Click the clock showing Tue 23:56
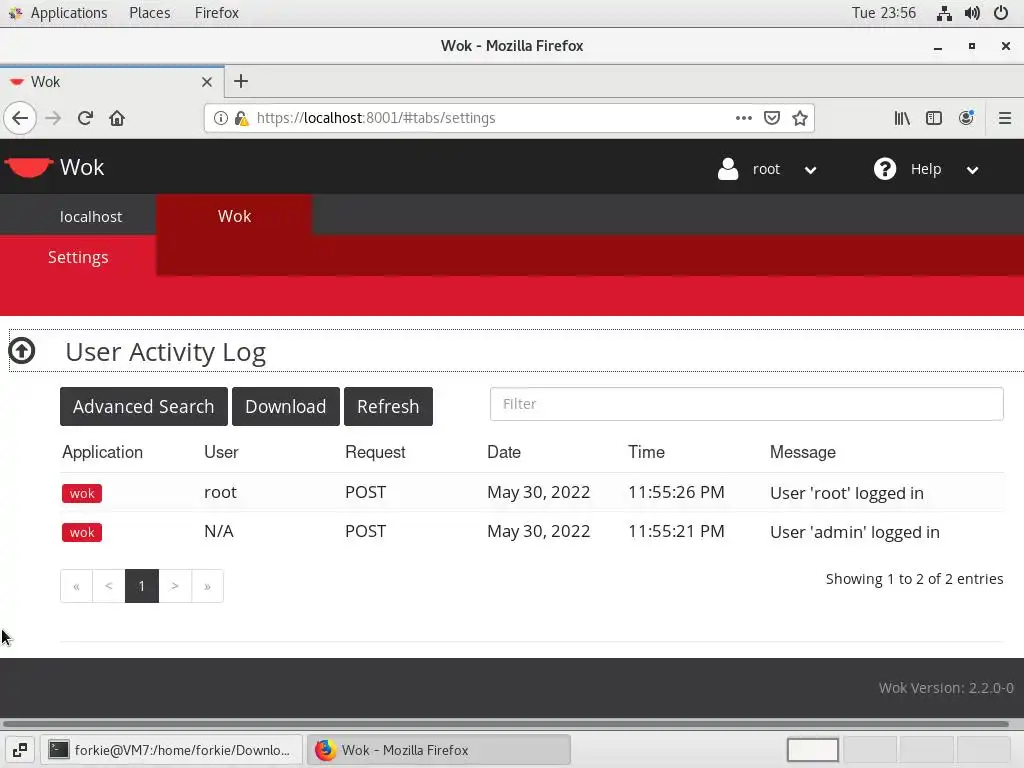Screen dimensions: 1024x768 tap(884, 13)
